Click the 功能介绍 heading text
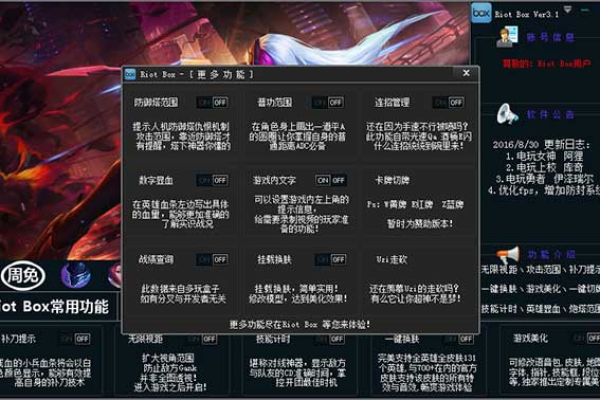Image resolution: width=600 pixels, height=400 pixels. [551, 254]
